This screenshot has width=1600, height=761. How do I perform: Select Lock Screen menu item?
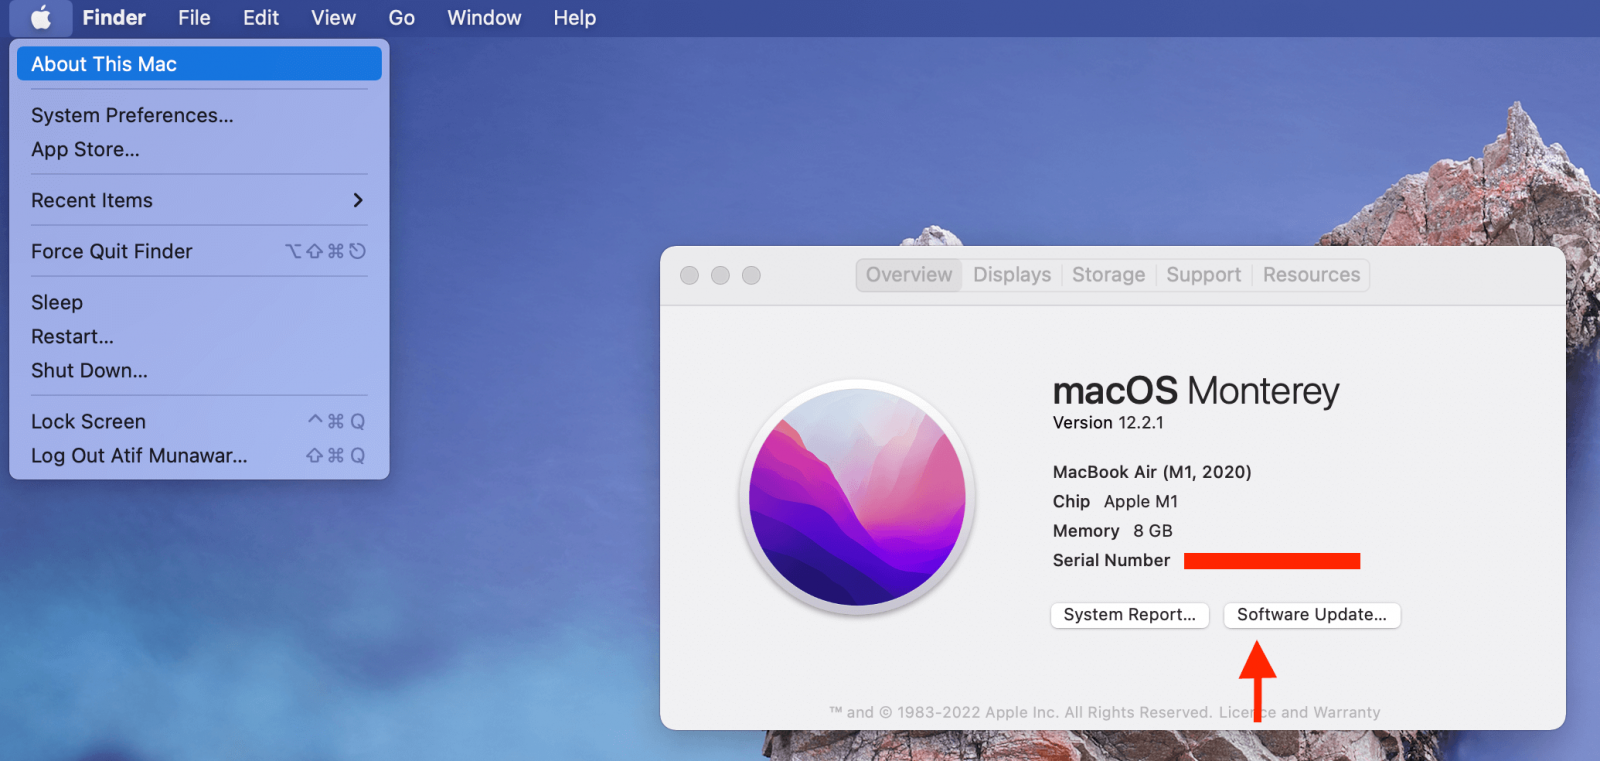click(88, 421)
